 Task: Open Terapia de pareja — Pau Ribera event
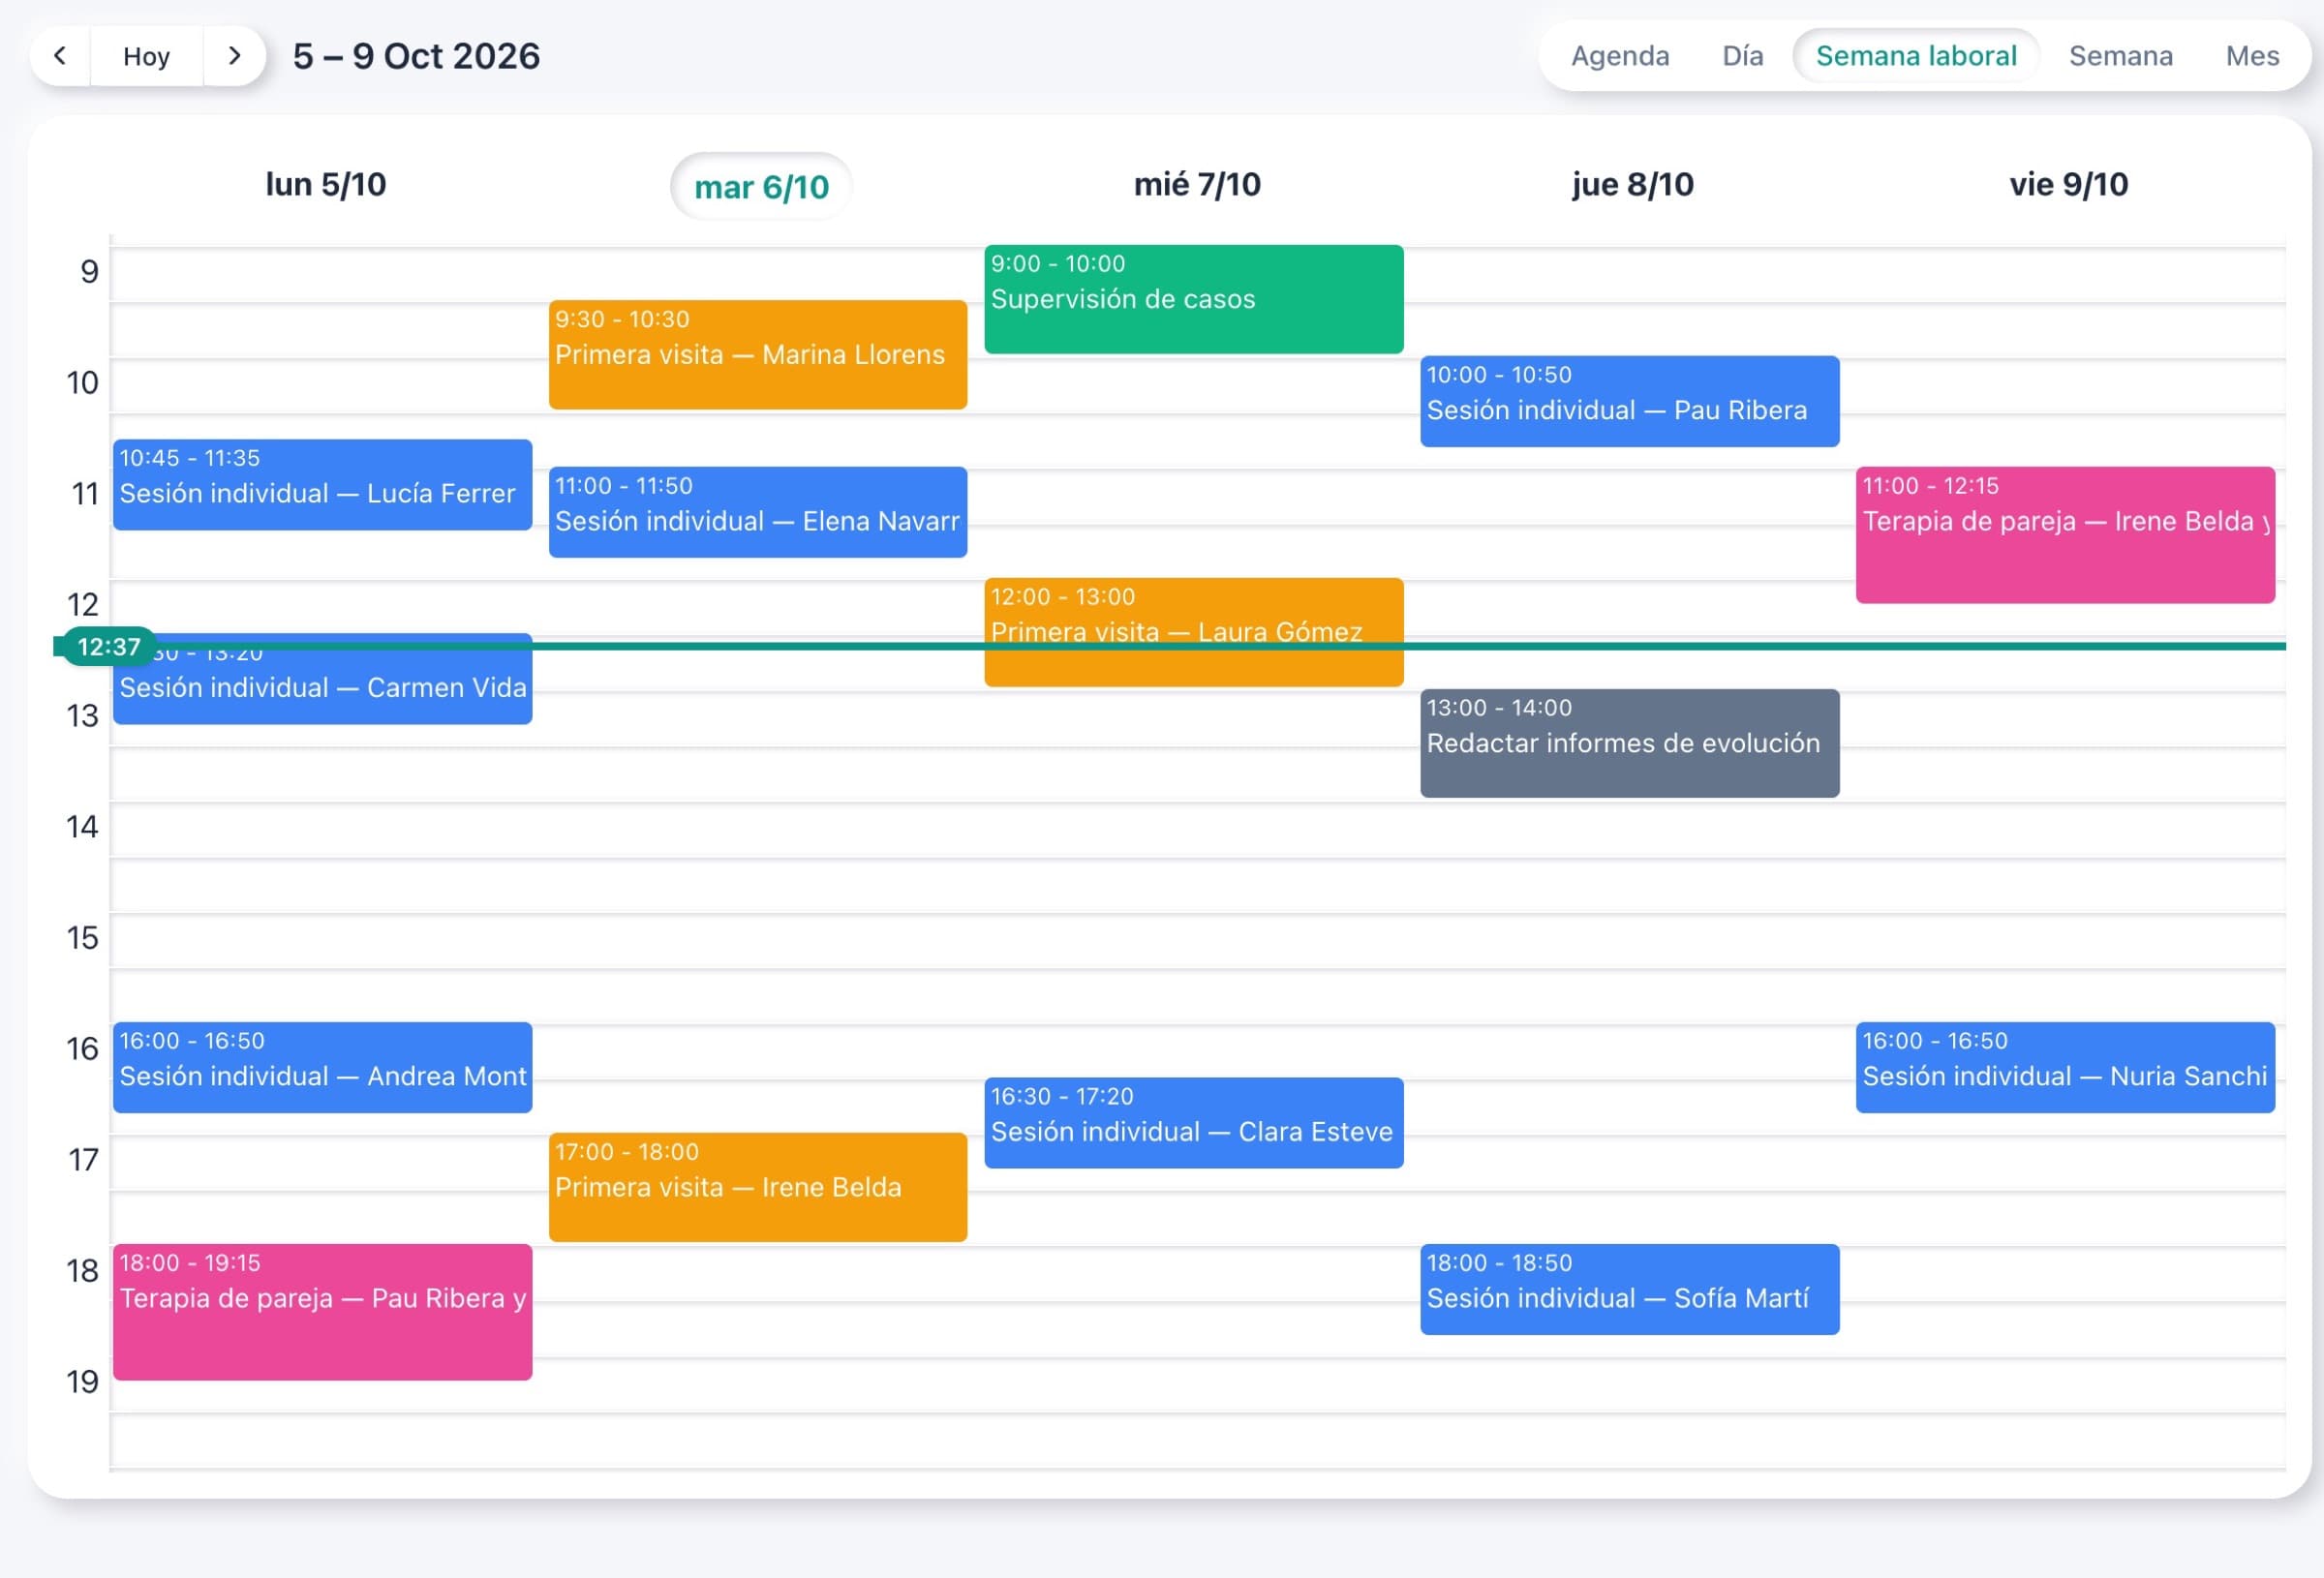(x=322, y=1312)
